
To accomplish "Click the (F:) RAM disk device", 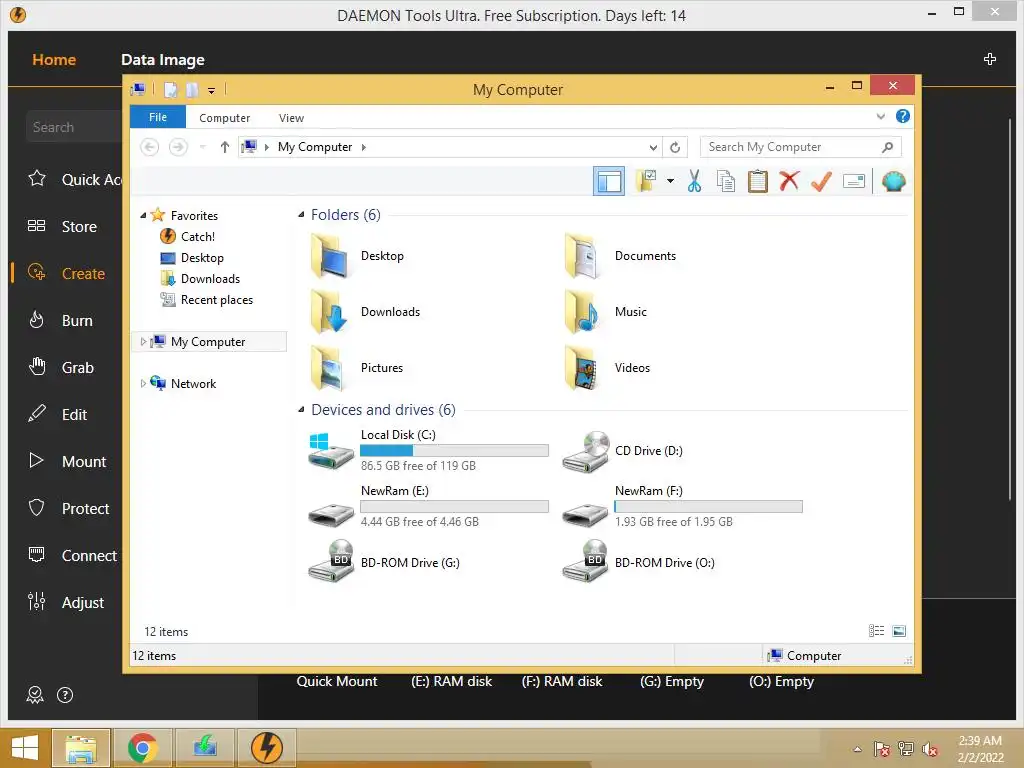I will coord(562,681).
